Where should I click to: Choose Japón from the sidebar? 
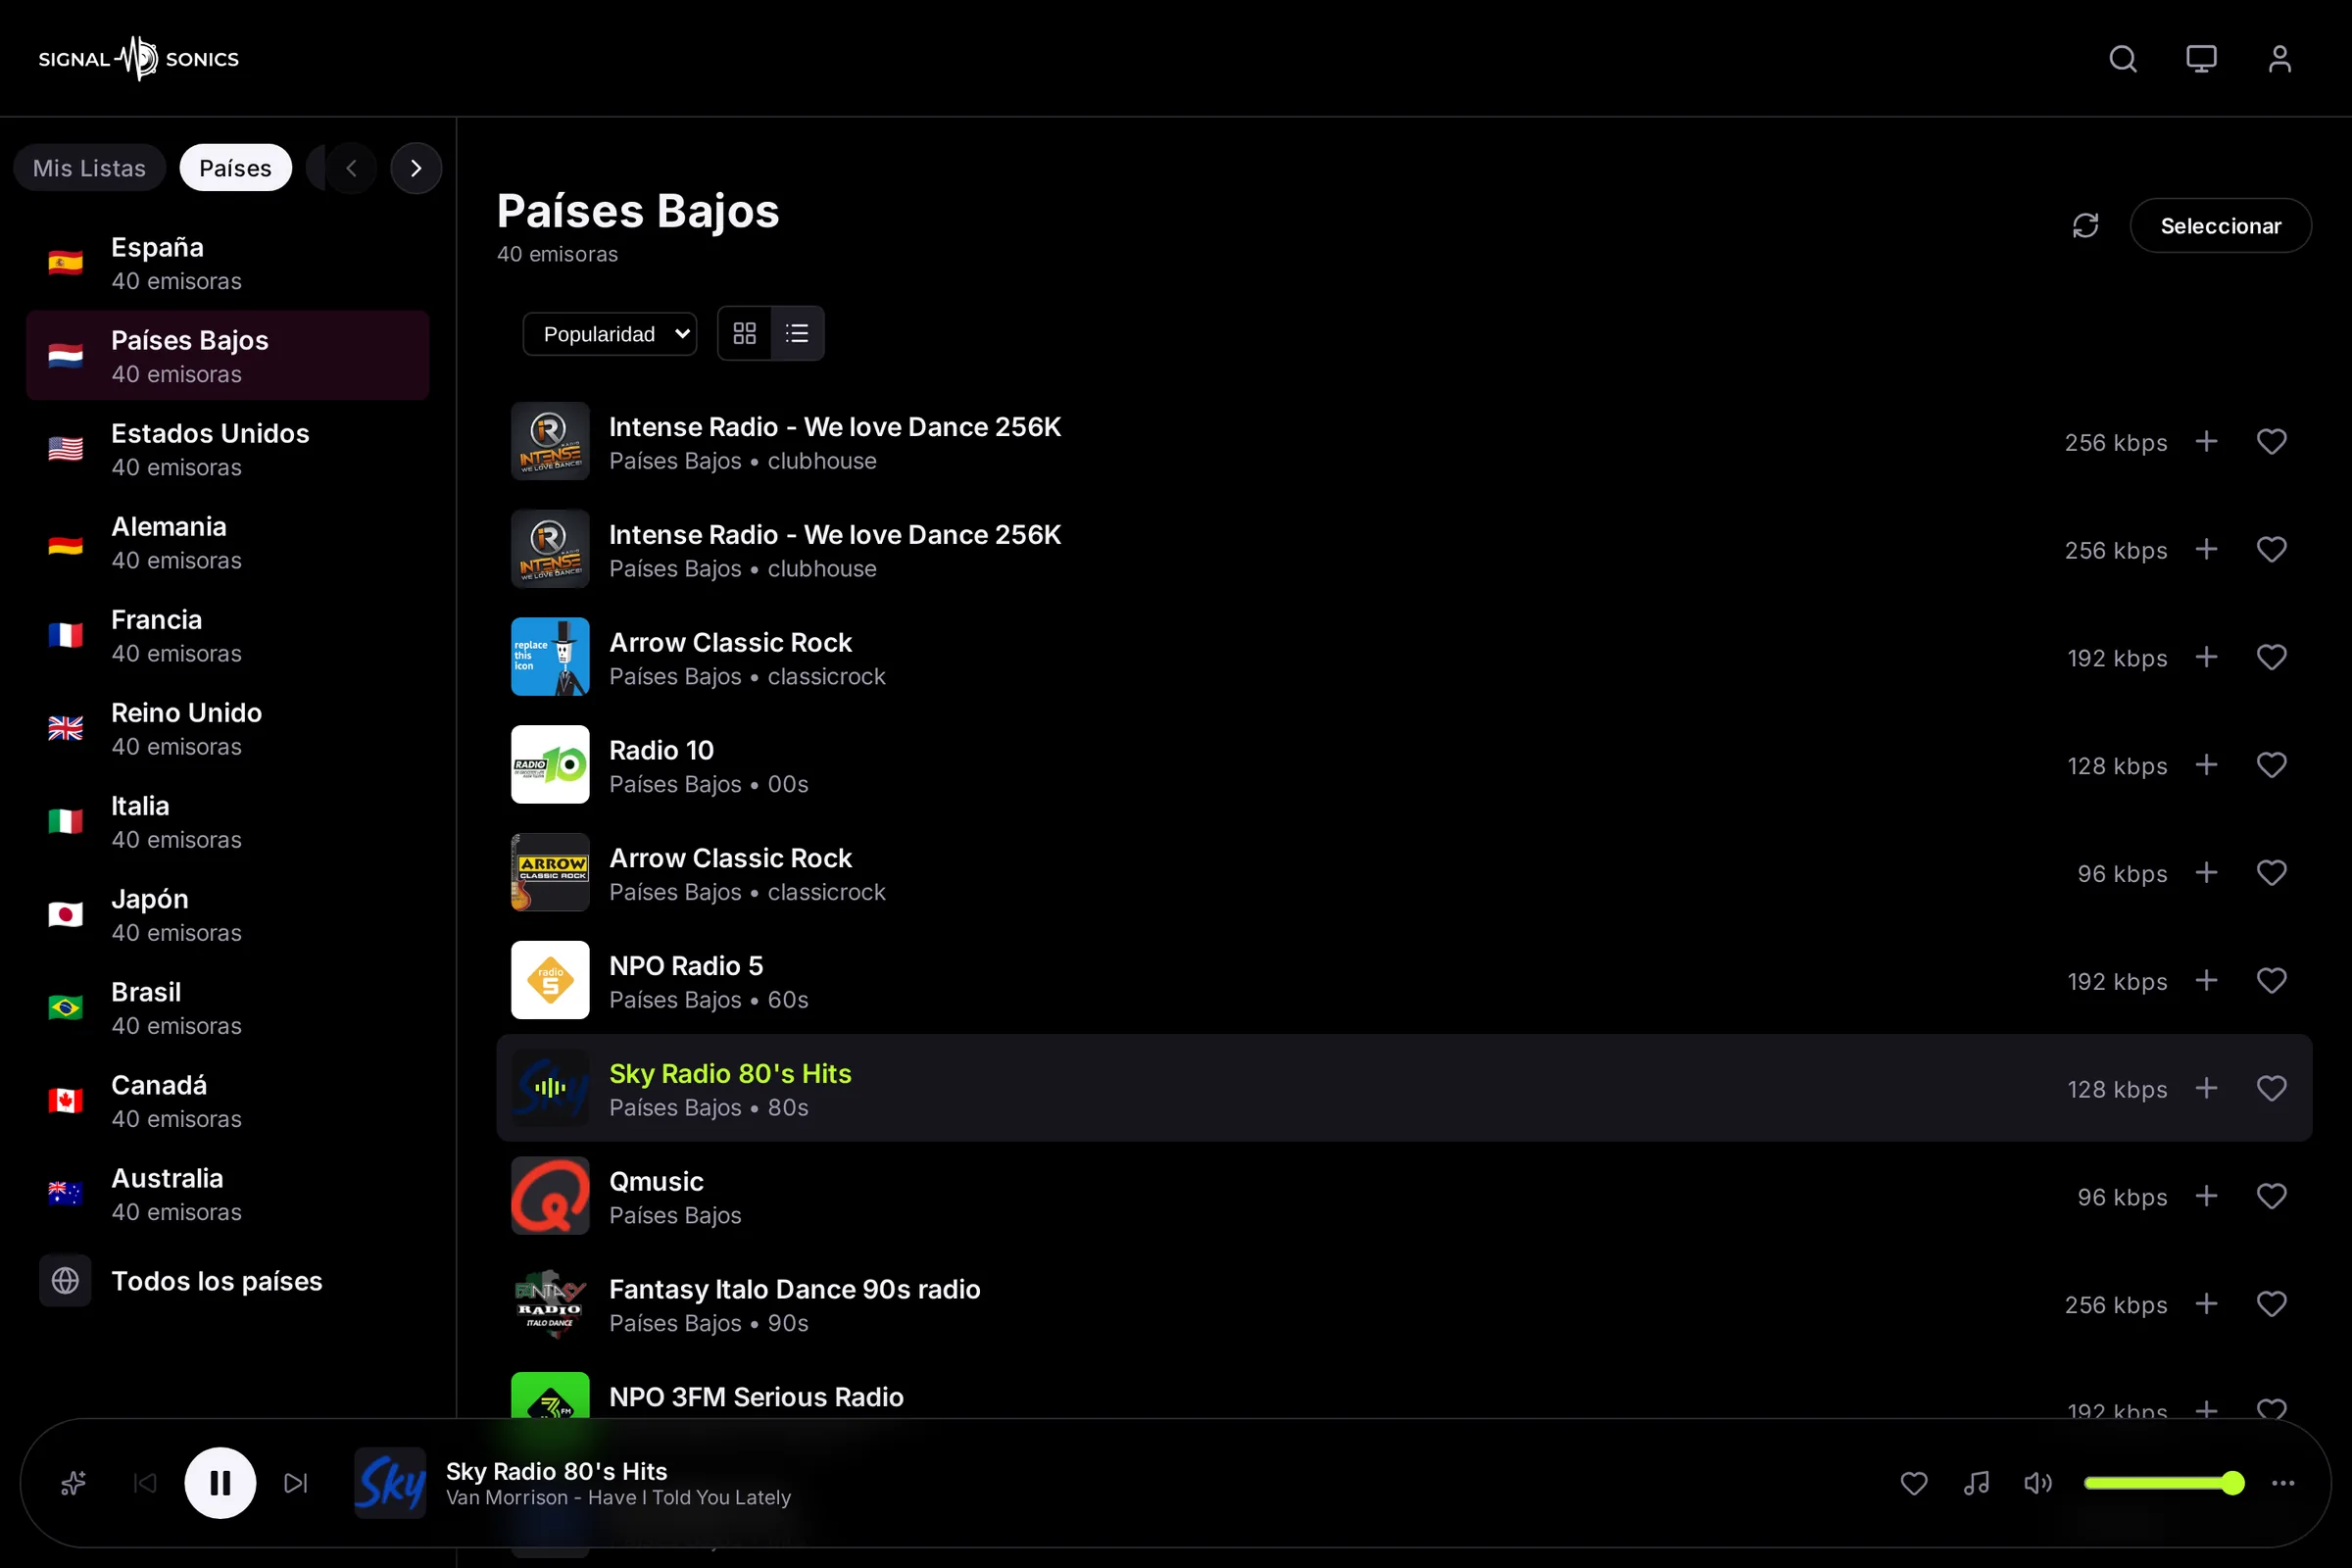click(x=228, y=914)
